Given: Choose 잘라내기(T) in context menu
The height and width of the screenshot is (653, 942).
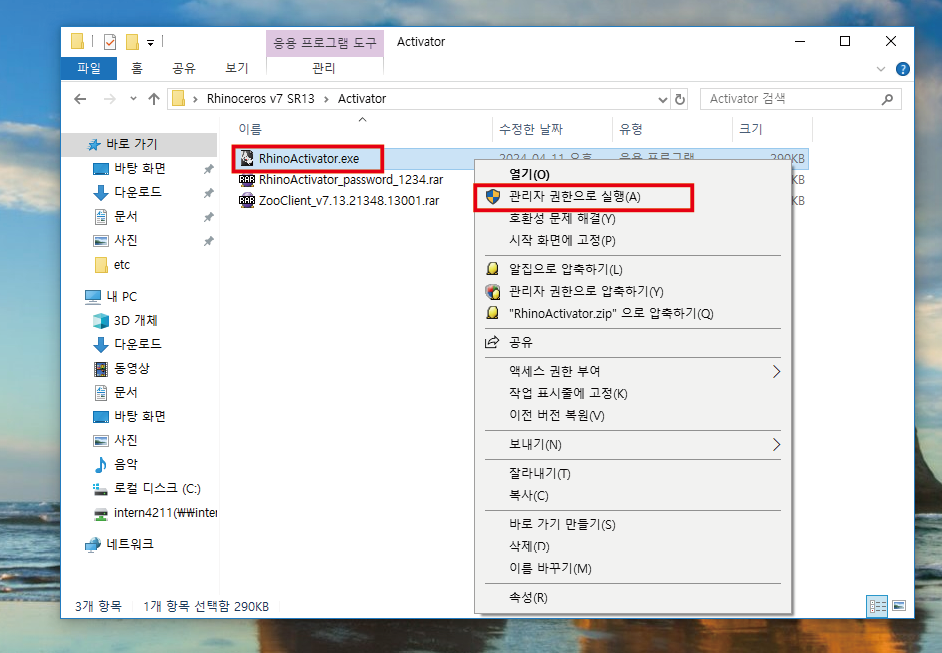Looking at the screenshot, I should tap(633, 473).
